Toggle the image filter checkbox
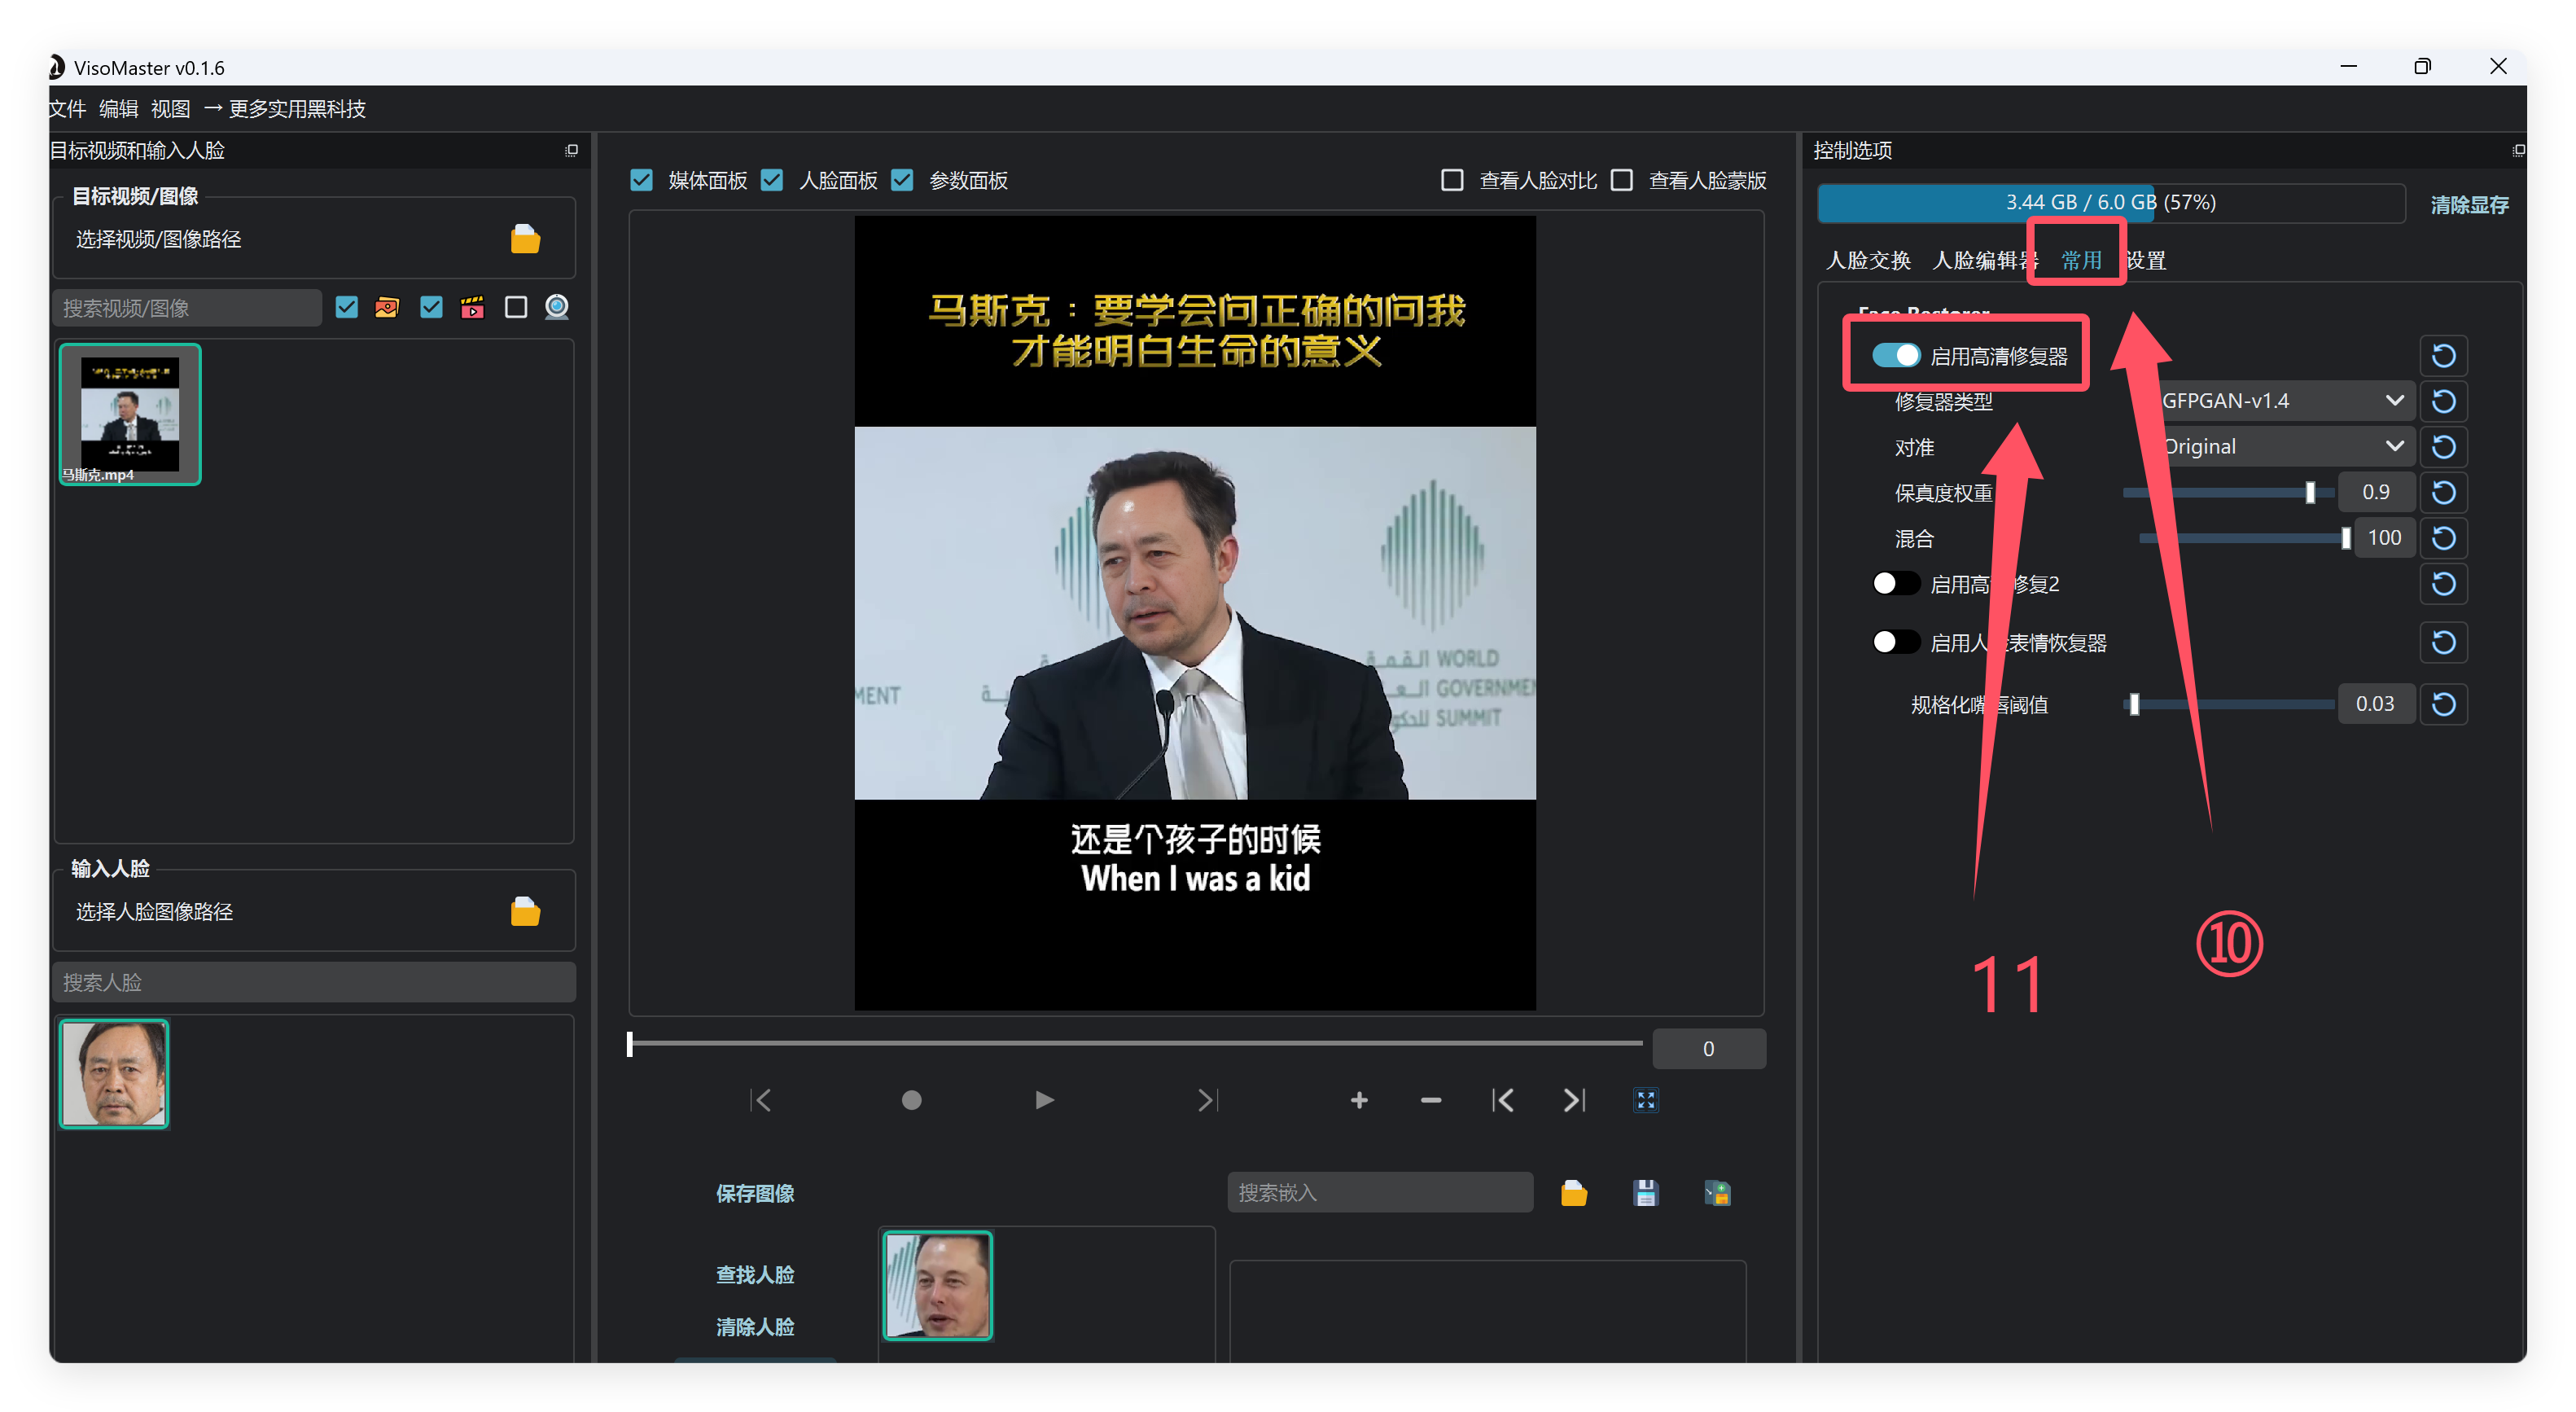Image resolution: width=2576 pixels, height=1412 pixels. click(x=346, y=307)
